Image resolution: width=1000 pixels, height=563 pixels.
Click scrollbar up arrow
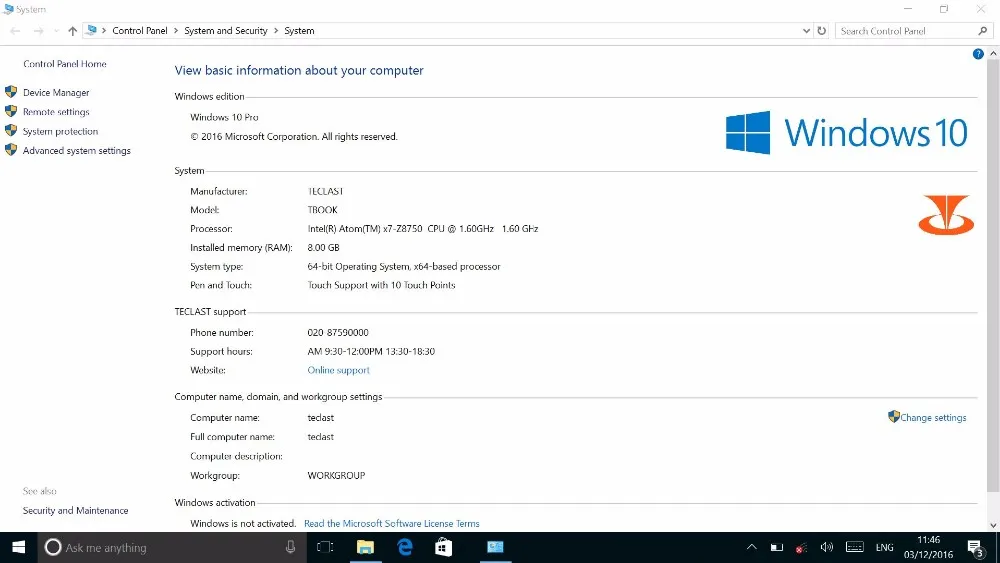[993, 54]
